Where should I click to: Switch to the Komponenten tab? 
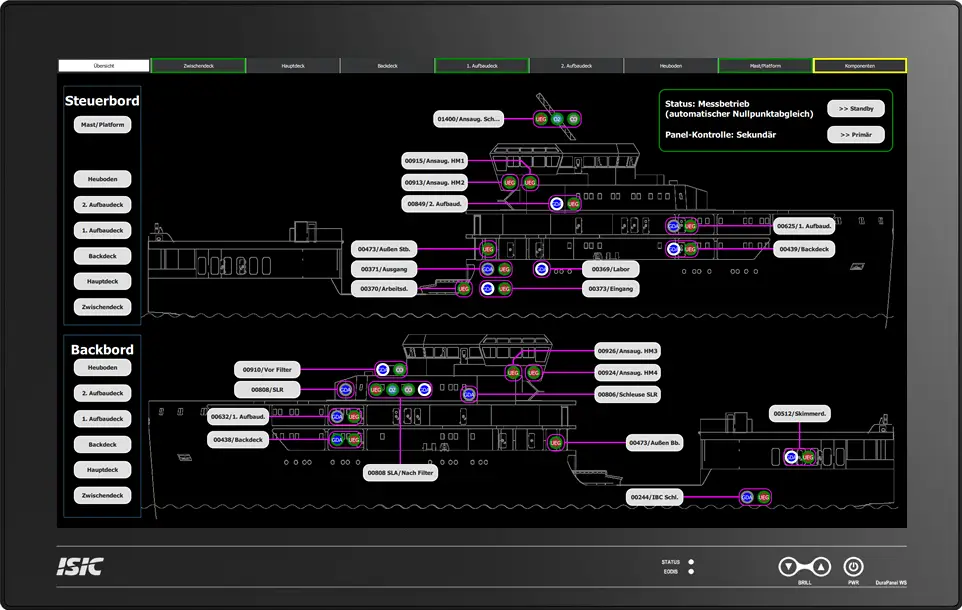(859, 66)
